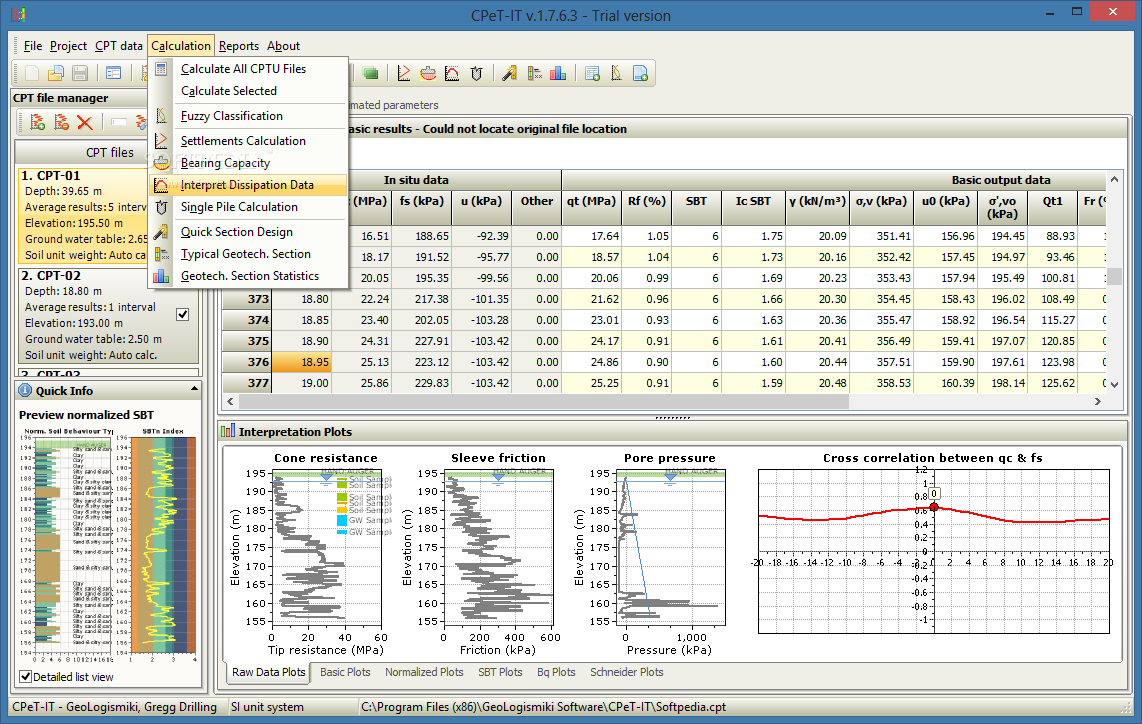The image size is (1142, 724).
Task: Click the splitter handle above Interpretation Plots
Action: point(673,417)
